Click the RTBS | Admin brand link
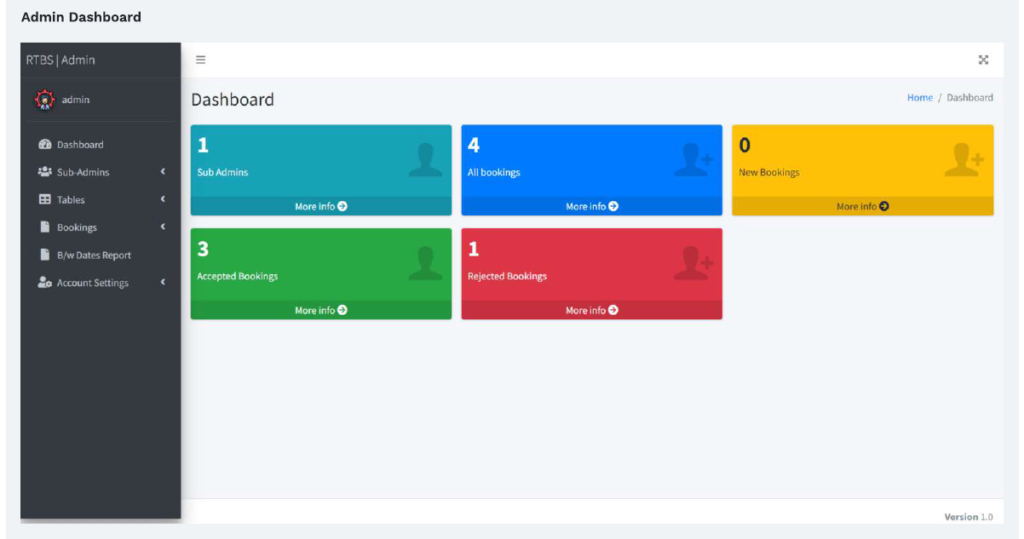This screenshot has width=1024, height=539. [x=61, y=60]
